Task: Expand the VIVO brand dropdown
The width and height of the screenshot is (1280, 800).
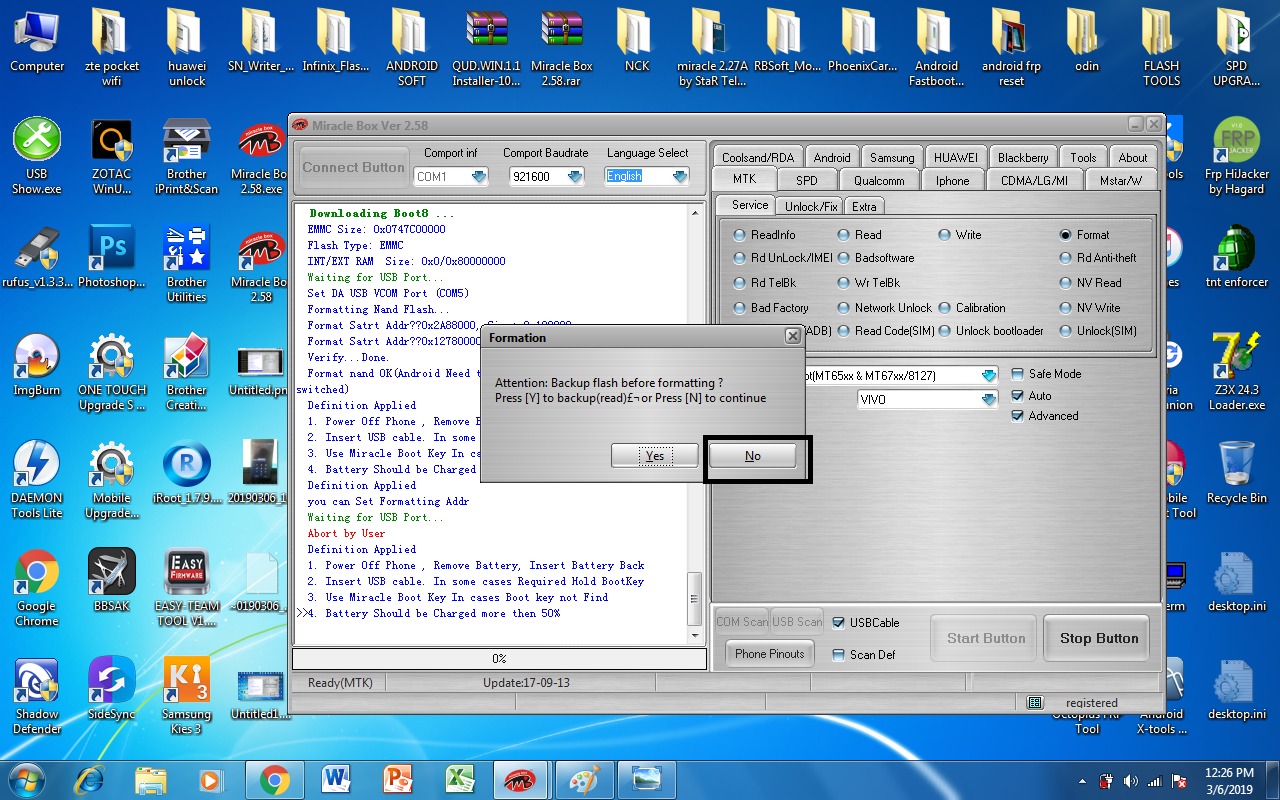Action: (x=989, y=399)
